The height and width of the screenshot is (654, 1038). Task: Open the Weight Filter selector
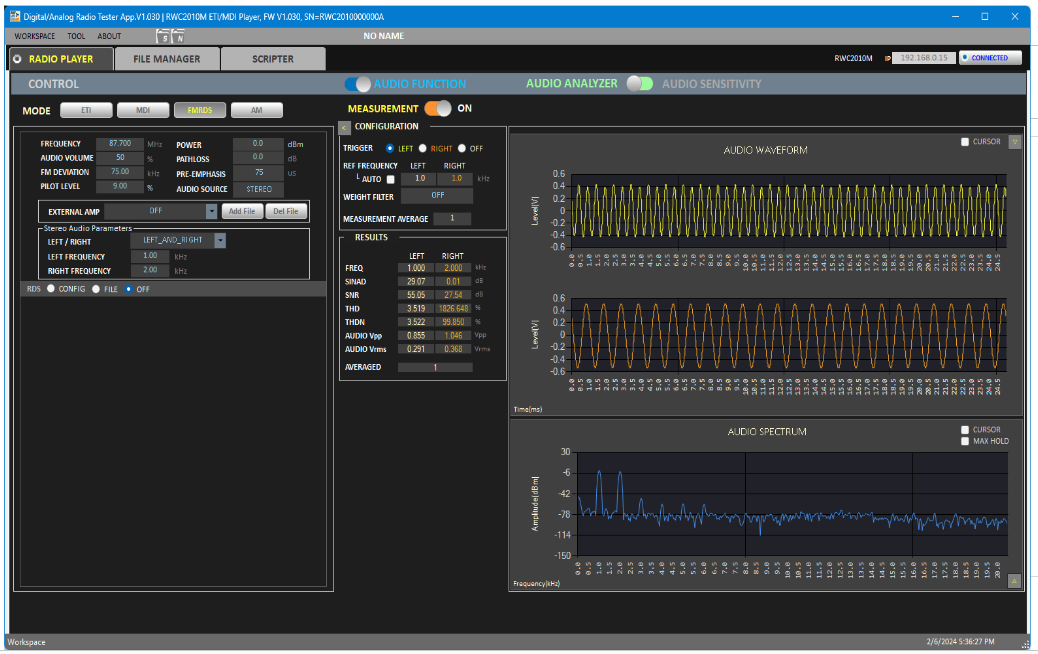coord(437,196)
